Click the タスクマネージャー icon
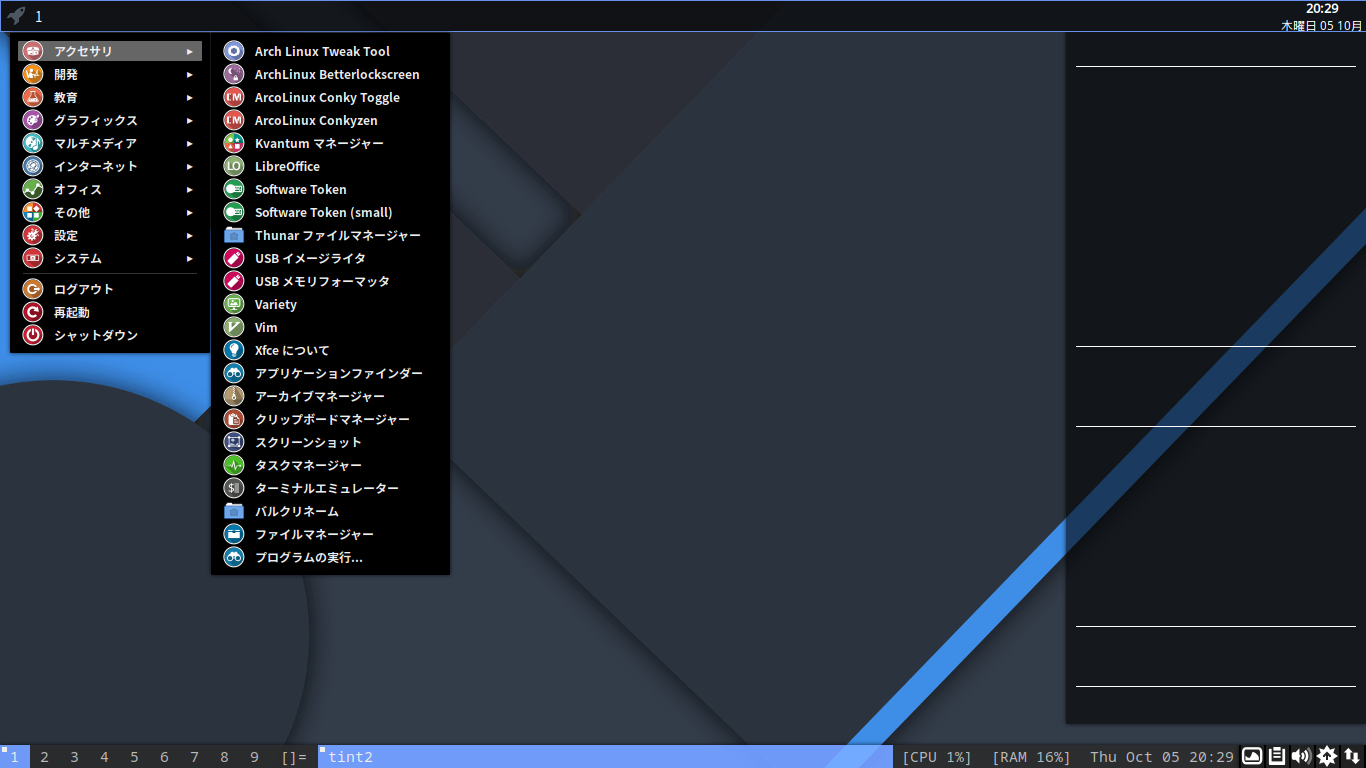1366x768 pixels. pos(234,465)
